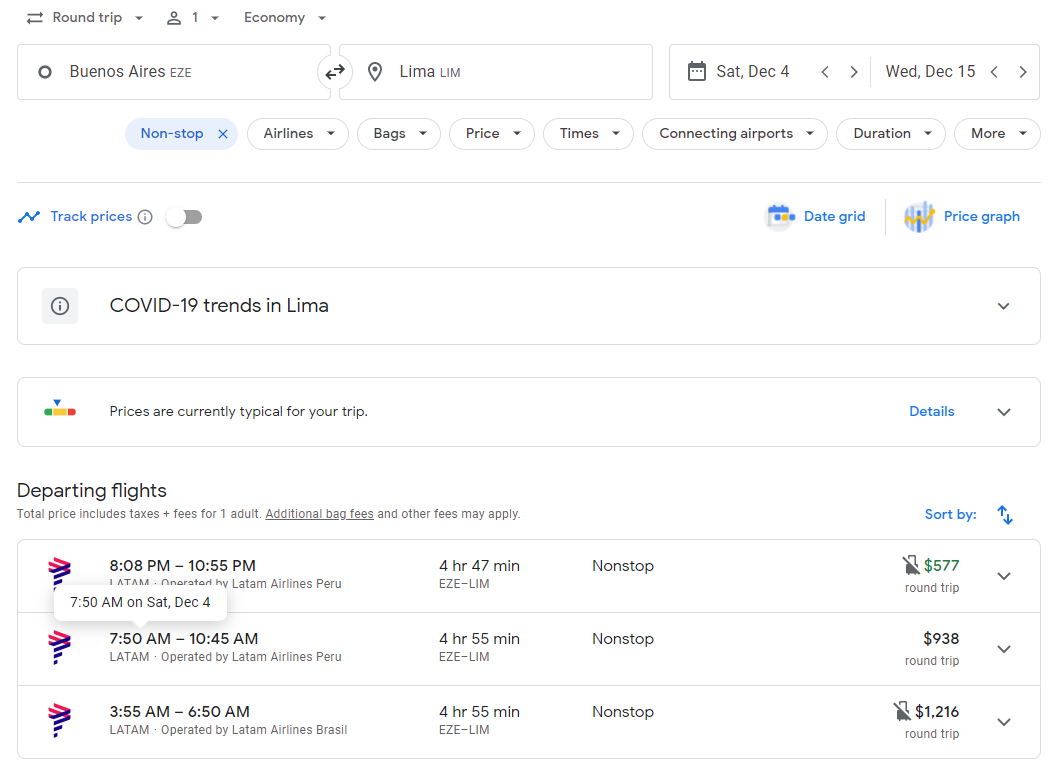
Task: Edit the Lima LIM destination field
Action: tap(496, 72)
